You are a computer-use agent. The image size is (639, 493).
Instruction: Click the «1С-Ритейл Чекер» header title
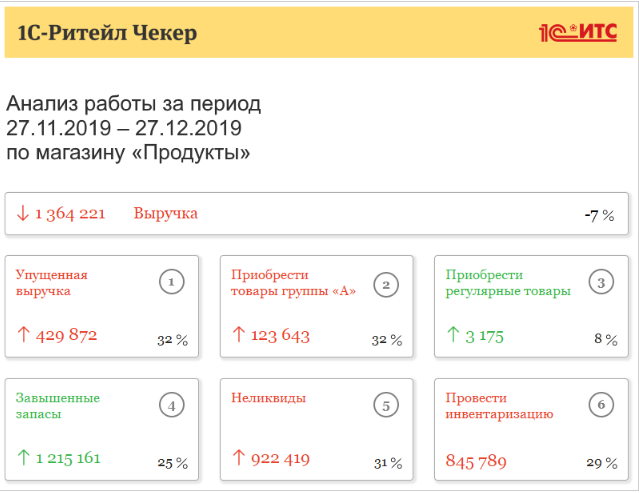tap(107, 33)
